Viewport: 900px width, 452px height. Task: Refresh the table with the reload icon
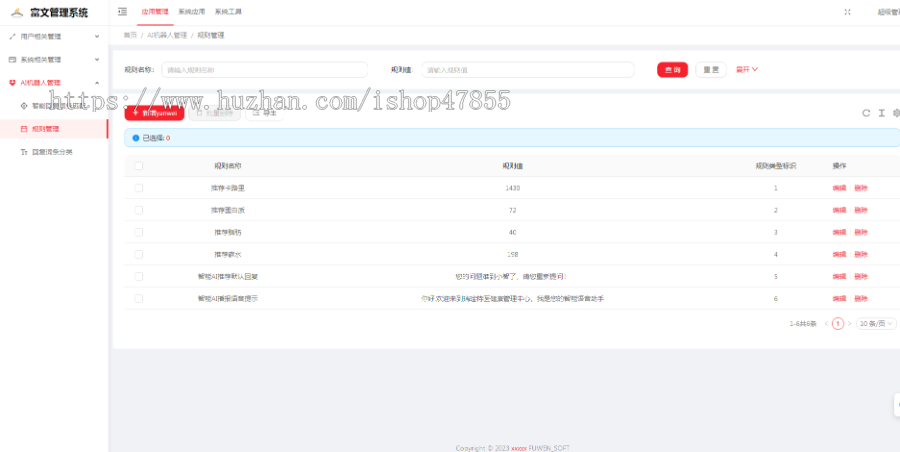(x=866, y=113)
